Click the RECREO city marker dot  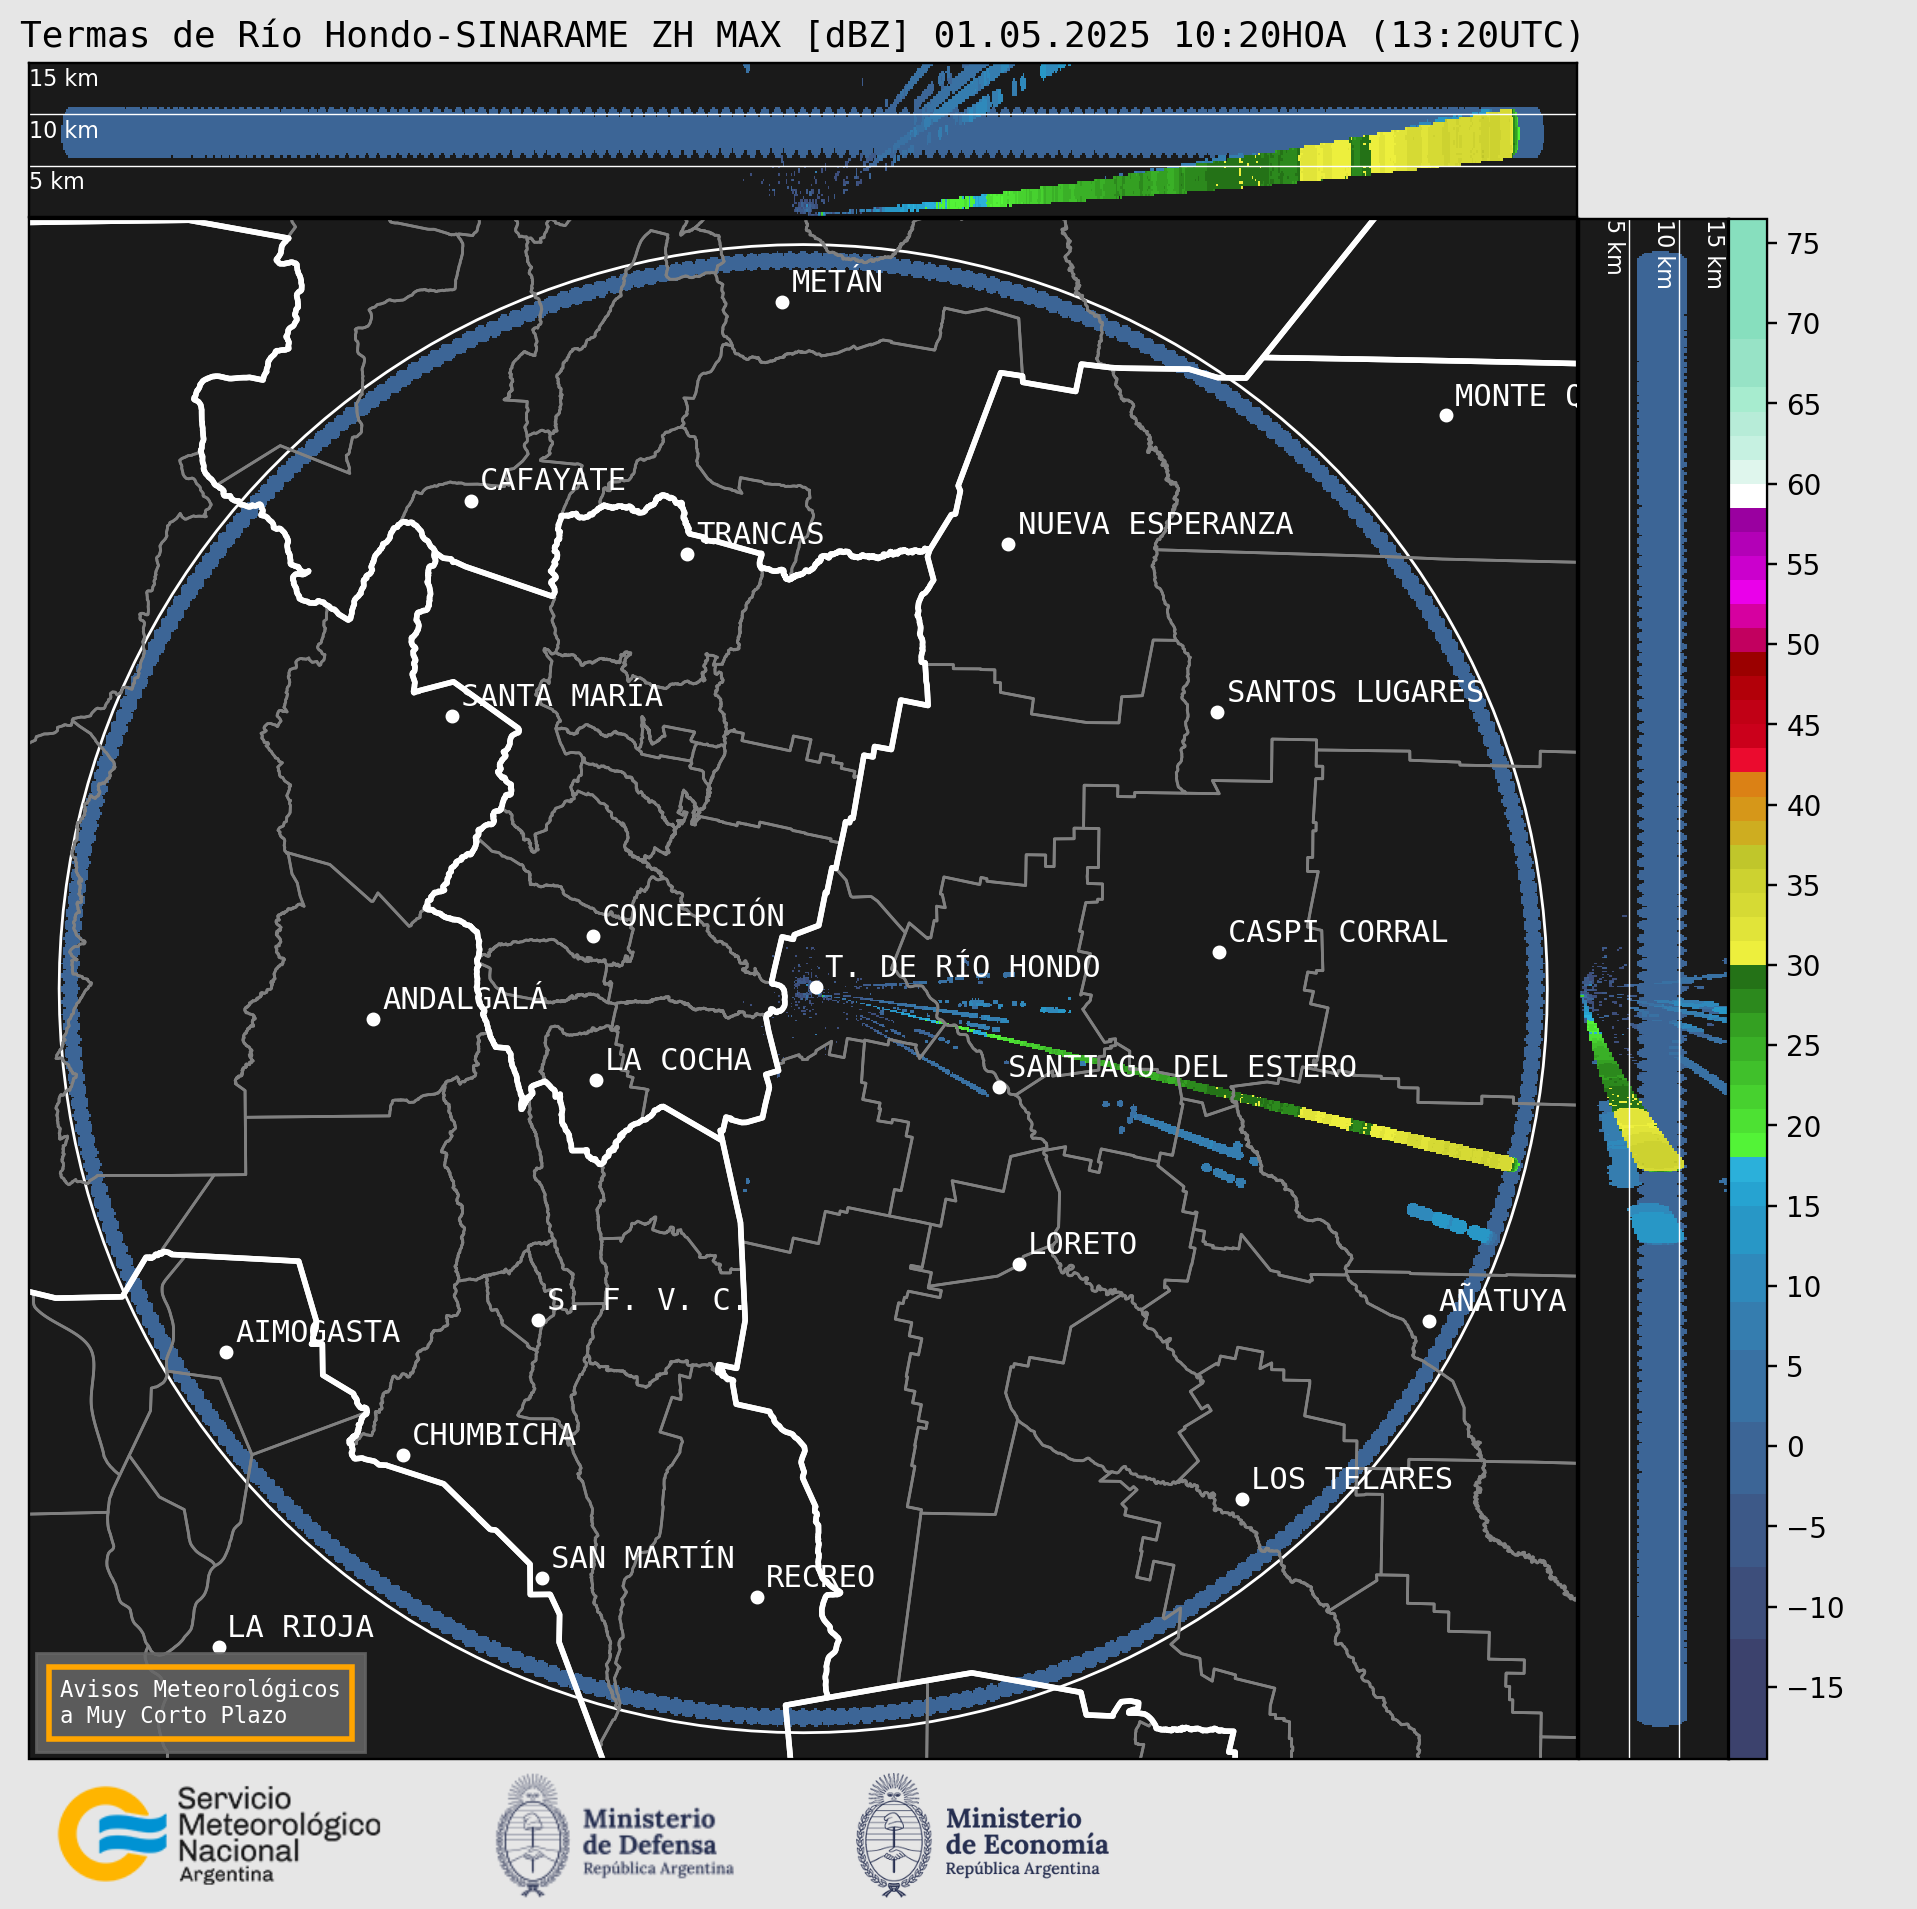pyautogui.click(x=757, y=1597)
